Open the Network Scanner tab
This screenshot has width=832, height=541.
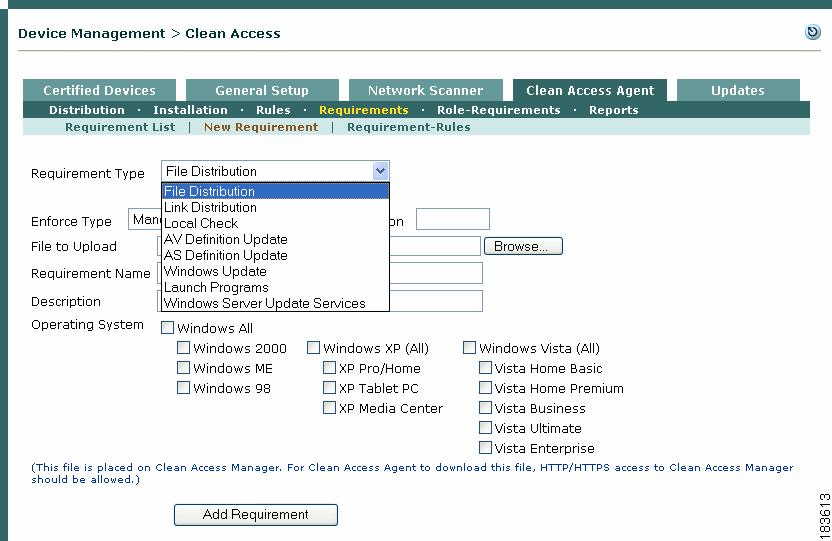pos(426,90)
